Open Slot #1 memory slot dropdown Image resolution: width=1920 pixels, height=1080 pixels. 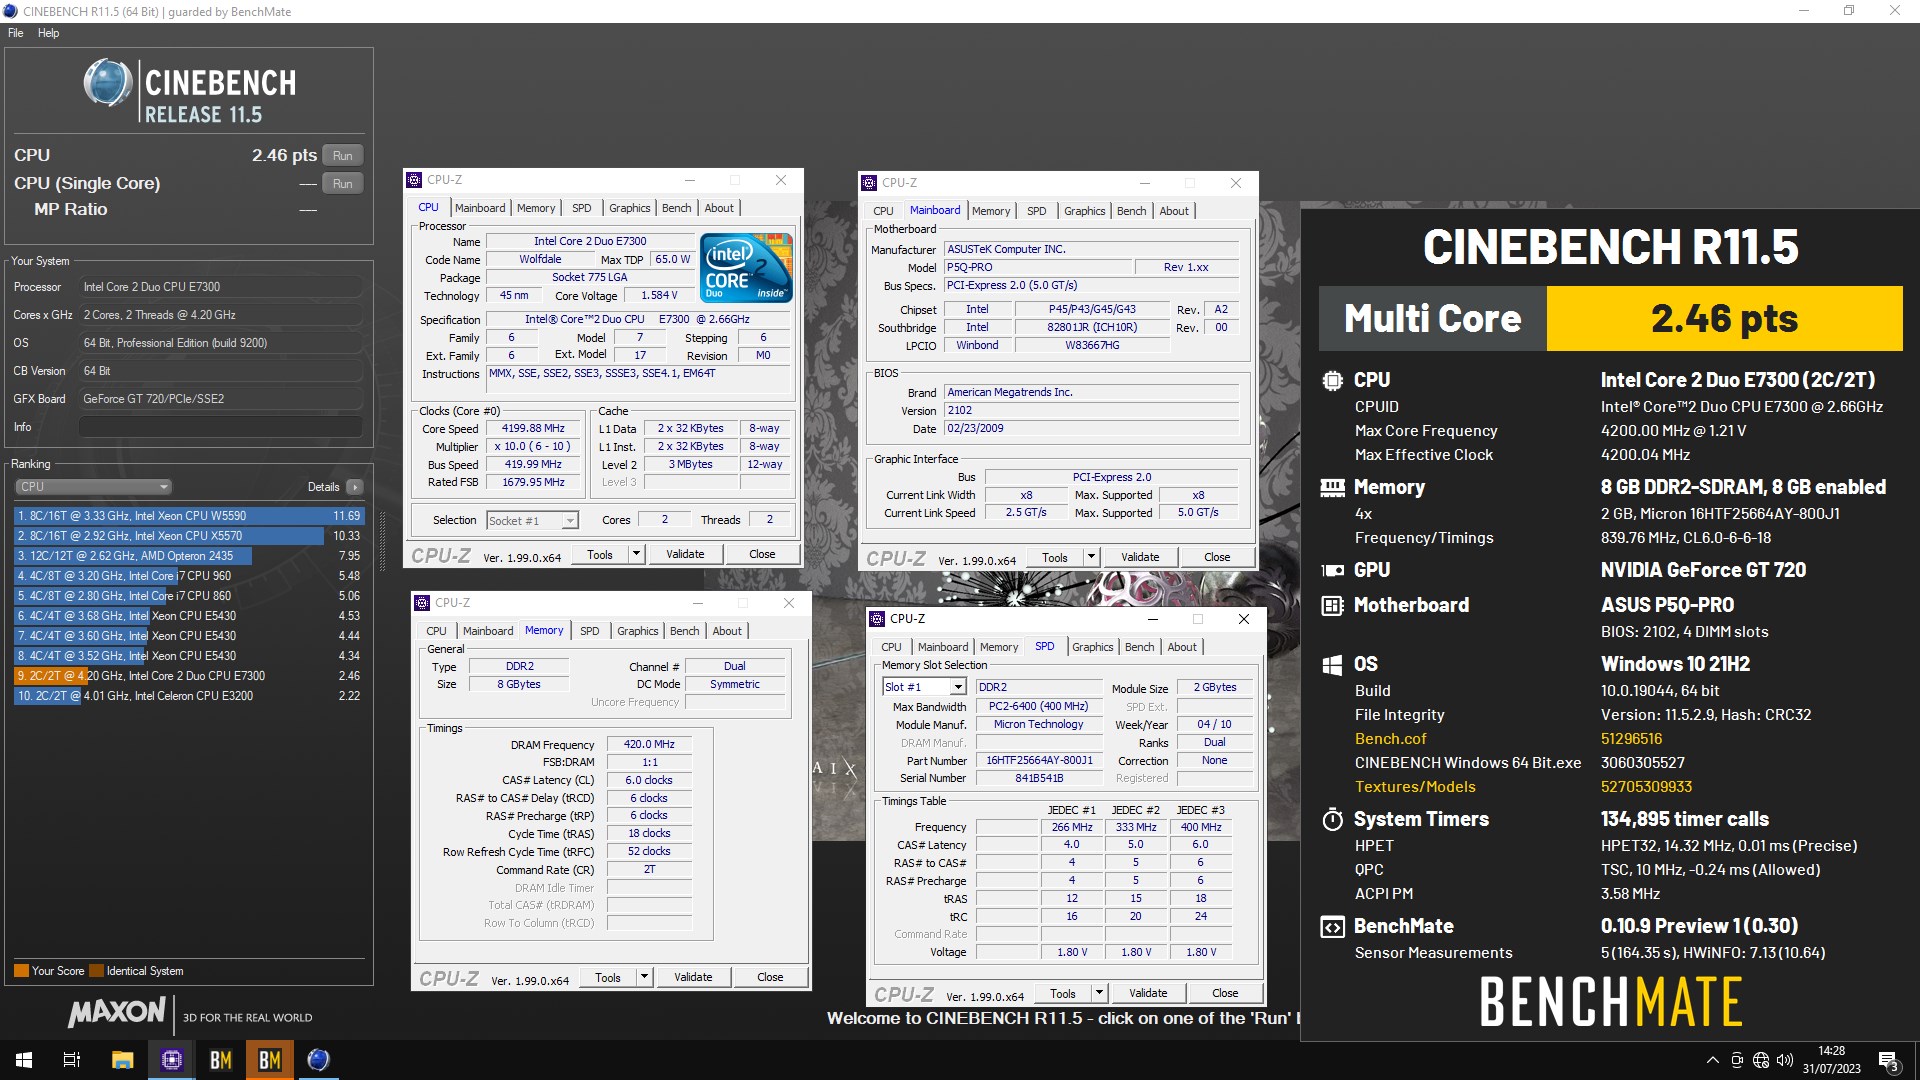924,687
